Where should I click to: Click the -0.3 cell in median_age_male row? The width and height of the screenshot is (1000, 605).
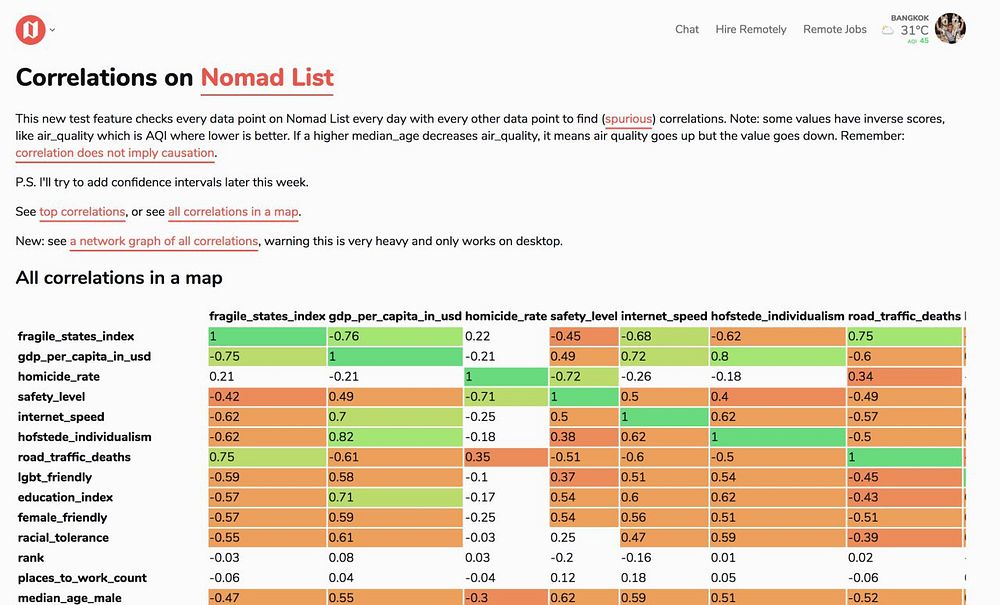pos(506,598)
